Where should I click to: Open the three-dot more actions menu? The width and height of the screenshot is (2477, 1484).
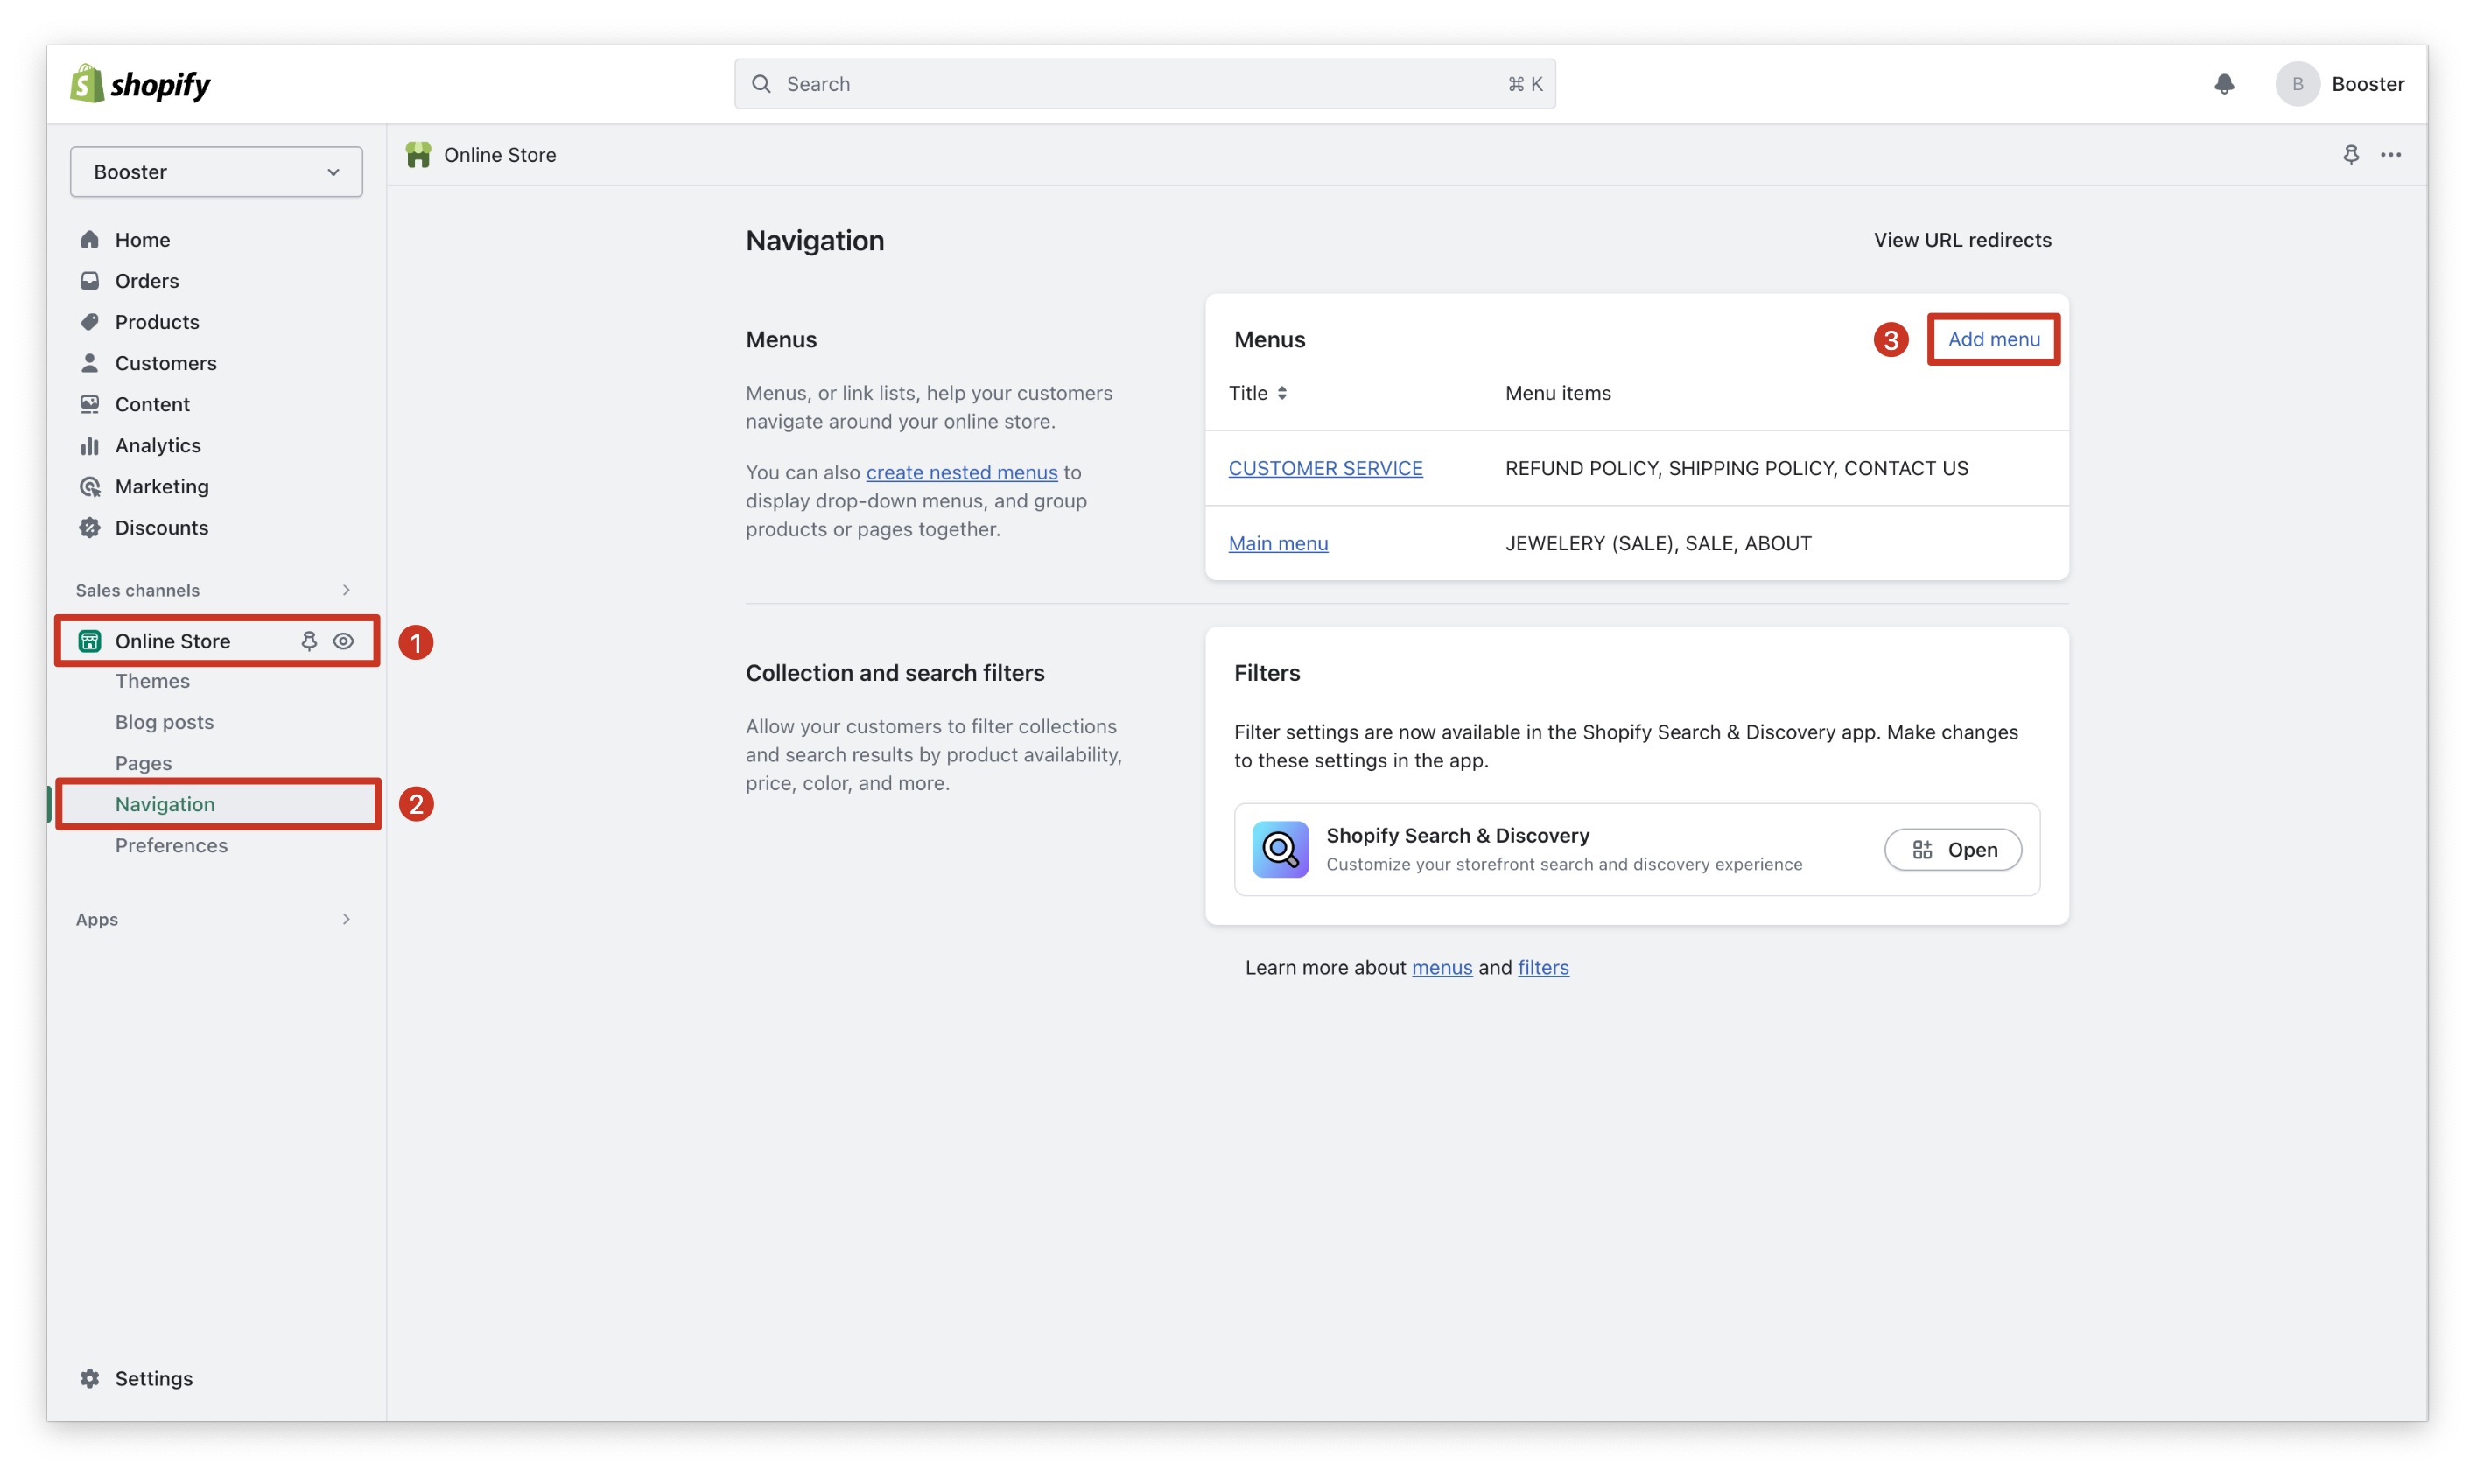(x=2390, y=154)
